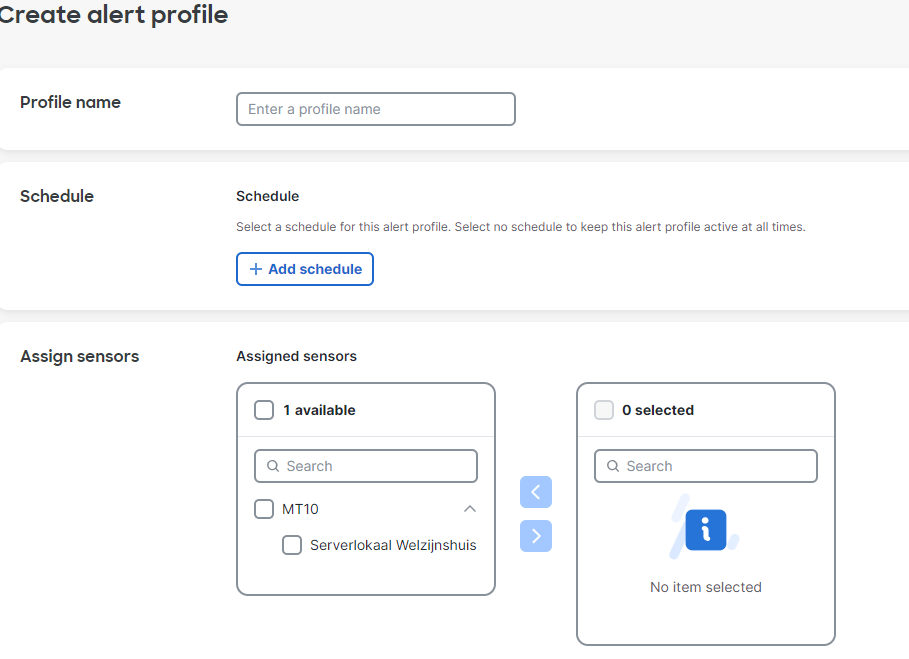The height and width of the screenshot is (659, 909).
Task: Select MT10 in the available sensors list
Action: pos(302,509)
